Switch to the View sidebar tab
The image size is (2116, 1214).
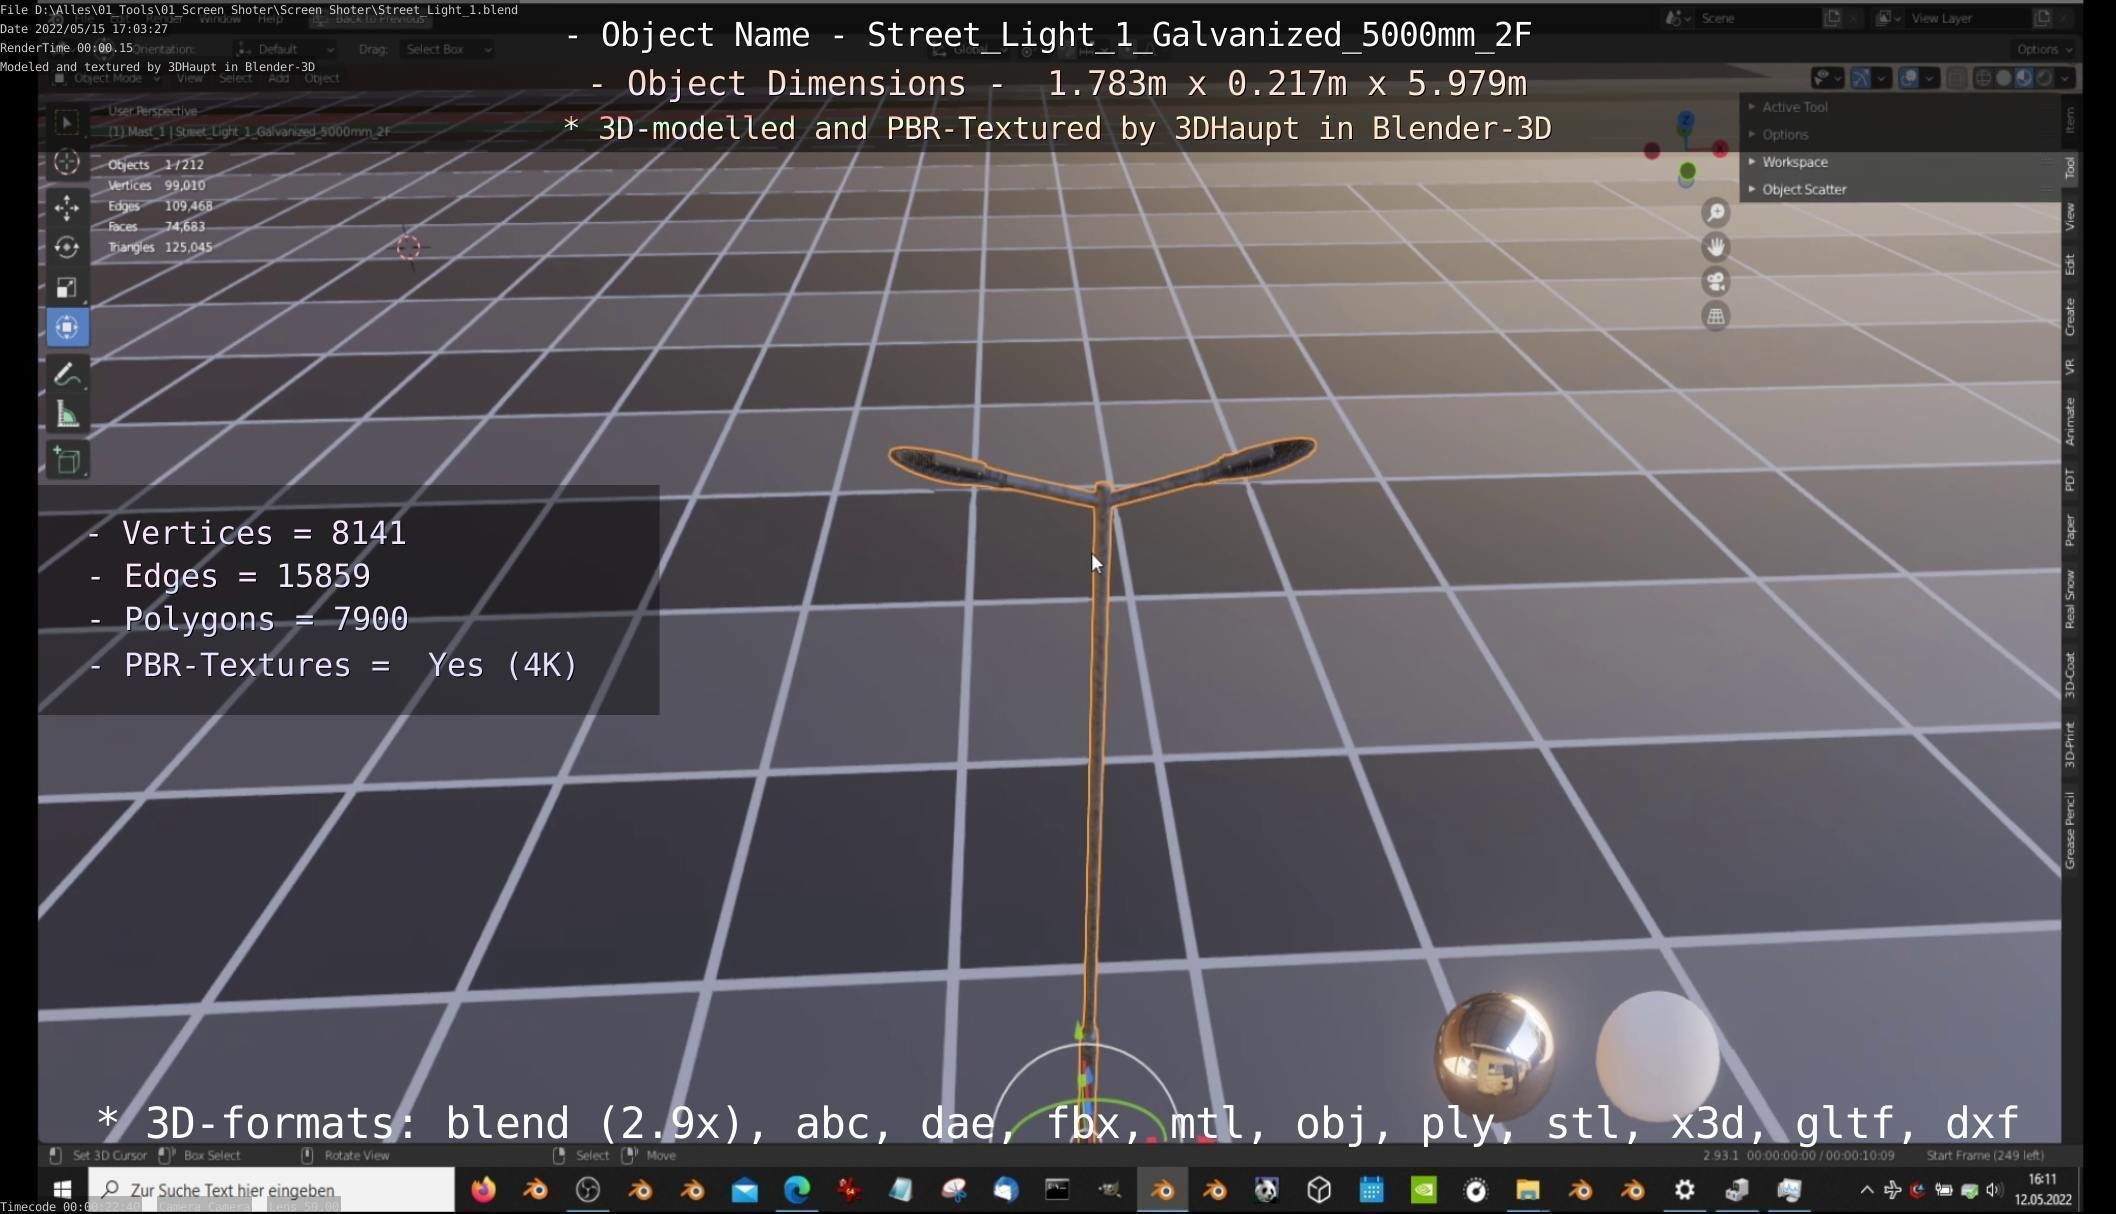click(2070, 216)
